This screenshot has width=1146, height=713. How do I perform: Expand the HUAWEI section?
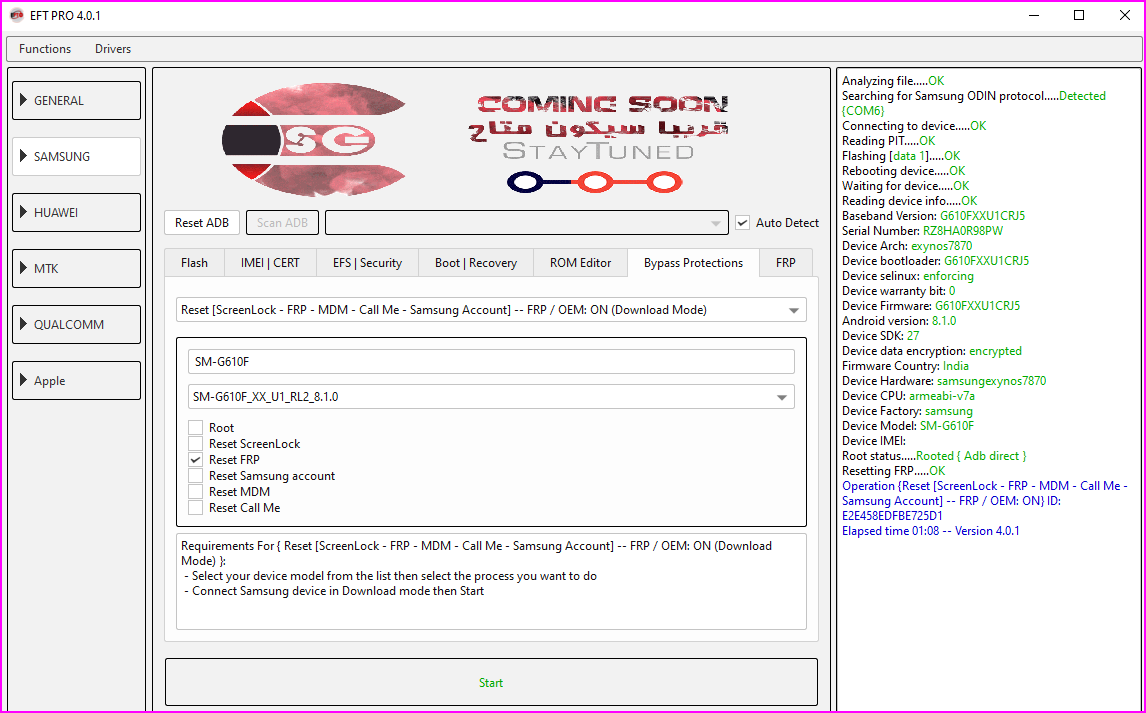click(x=76, y=213)
